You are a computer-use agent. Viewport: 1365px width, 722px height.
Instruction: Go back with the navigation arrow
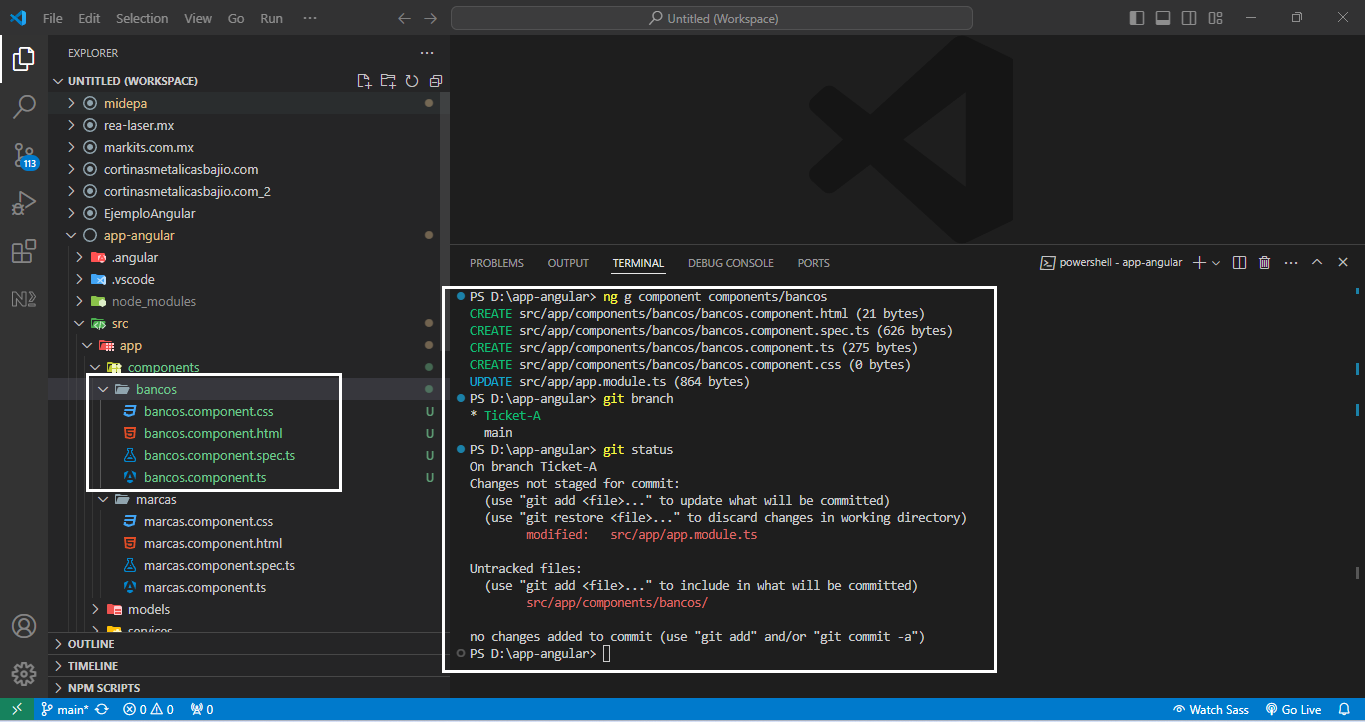coord(404,18)
